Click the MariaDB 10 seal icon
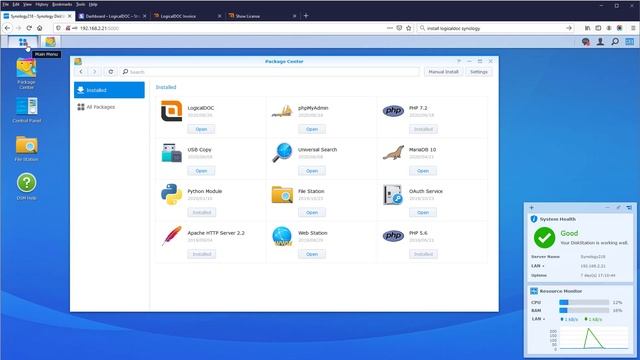This screenshot has height=360, width=640. 393,153
